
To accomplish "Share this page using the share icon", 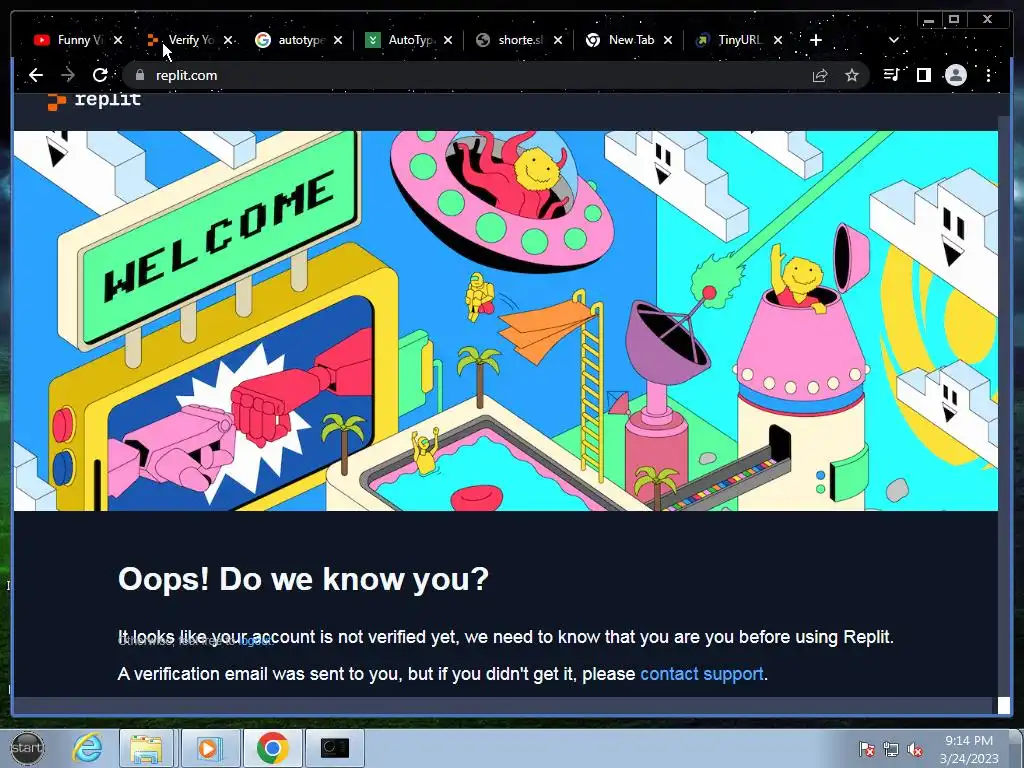I will [820, 75].
